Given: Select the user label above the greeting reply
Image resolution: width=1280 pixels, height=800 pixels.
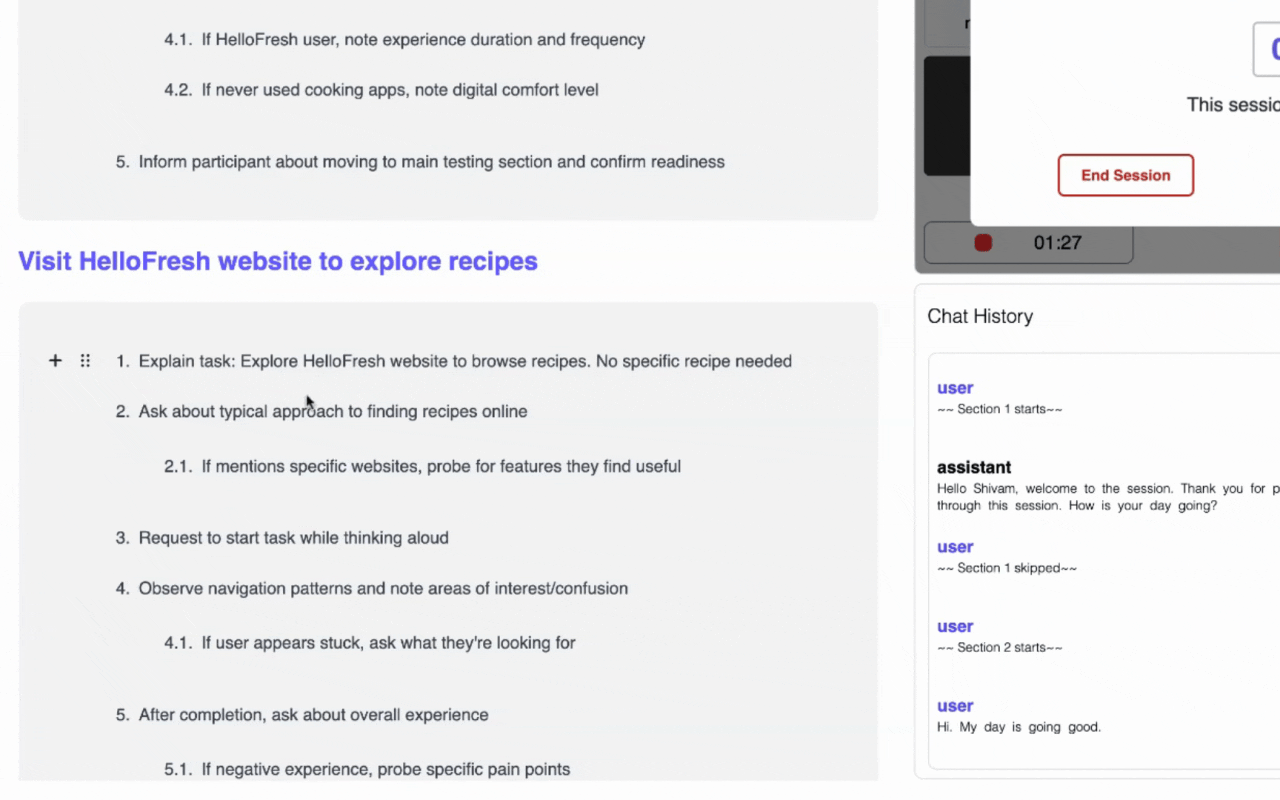Looking at the screenshot, I should tap(955, 706).
